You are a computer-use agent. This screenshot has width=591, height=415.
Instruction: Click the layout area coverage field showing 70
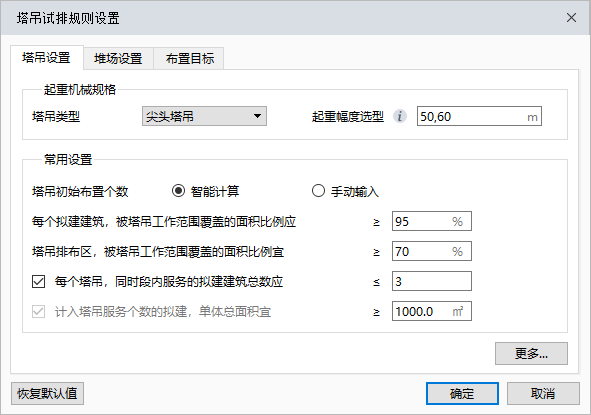tap(432, 251)
